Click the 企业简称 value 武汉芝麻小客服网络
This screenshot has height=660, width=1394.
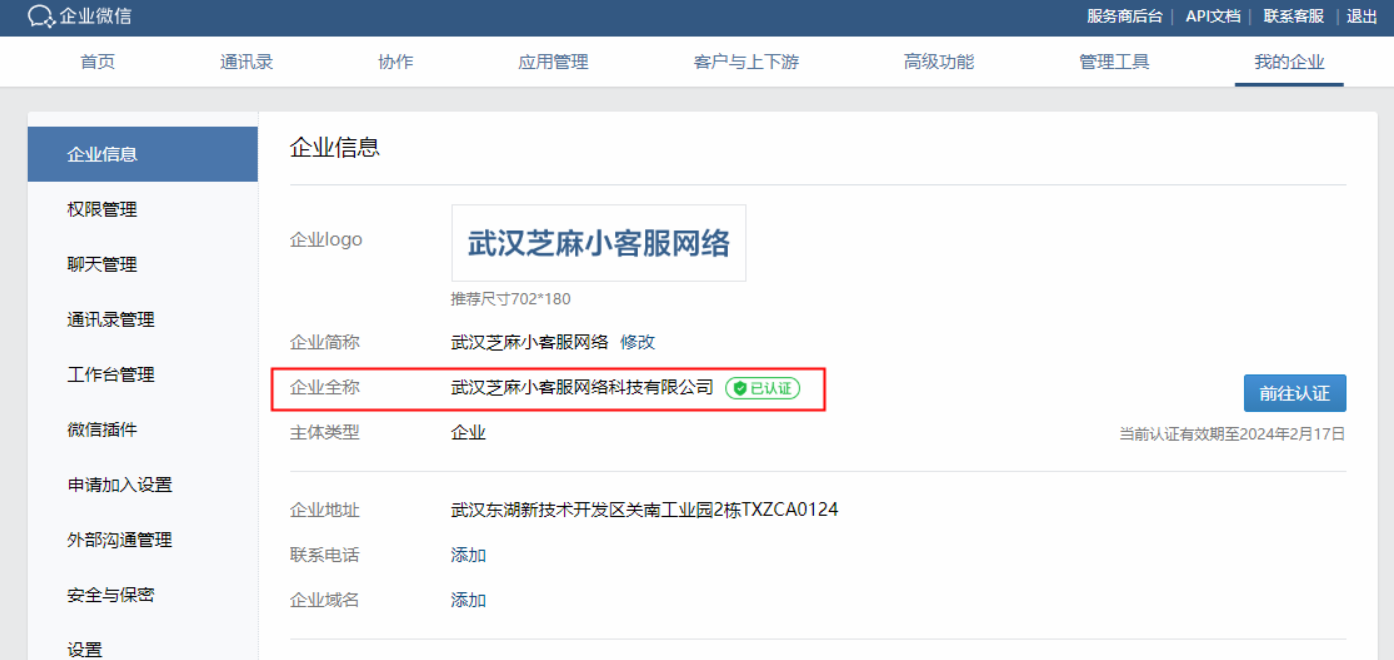tap(530, 342)
